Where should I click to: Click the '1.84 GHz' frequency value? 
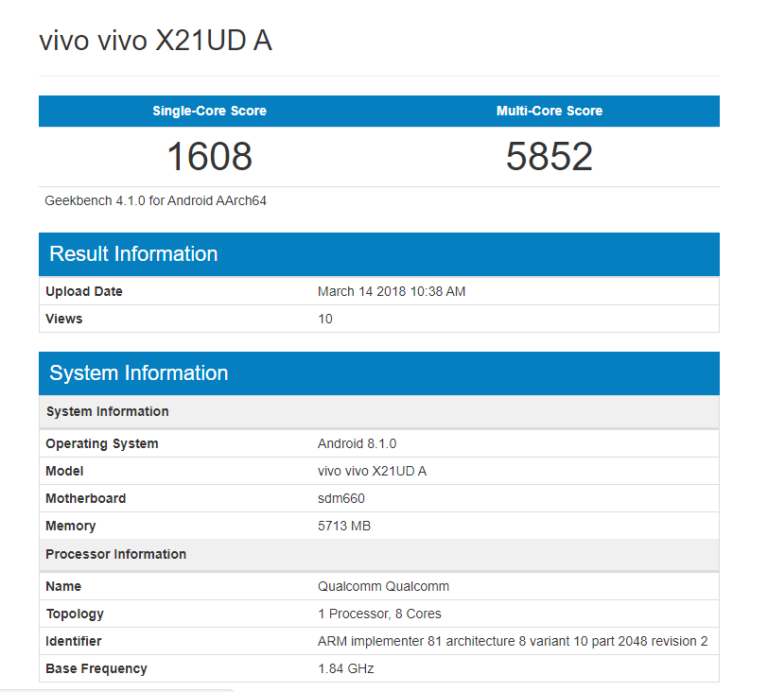point(346,669)
